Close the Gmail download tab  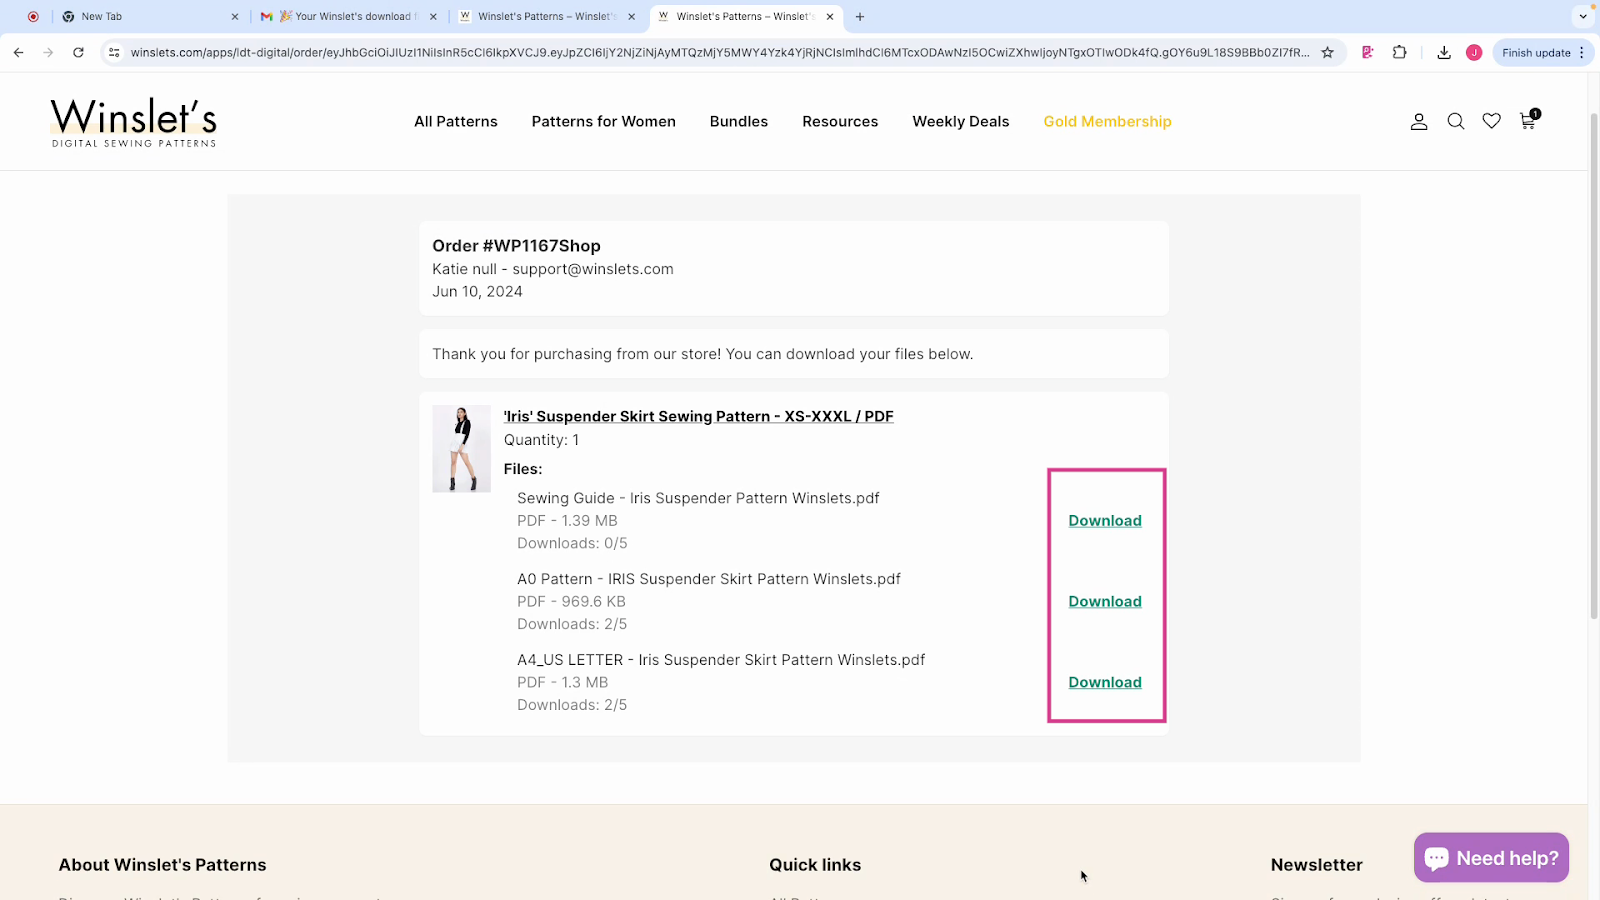(433, 17)
